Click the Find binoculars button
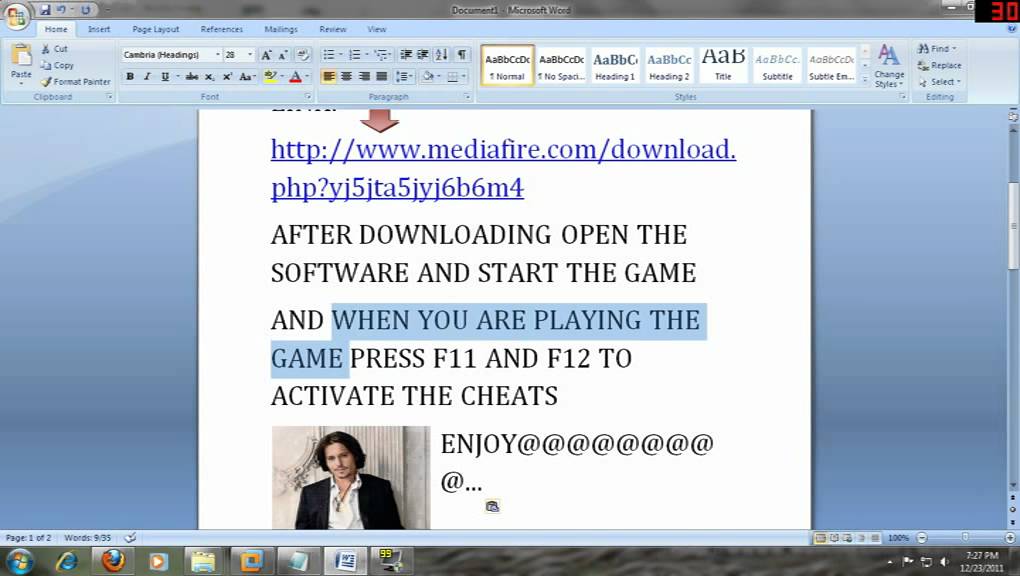1020x576 pixels. pyautogui.click(x=937, y=49)
